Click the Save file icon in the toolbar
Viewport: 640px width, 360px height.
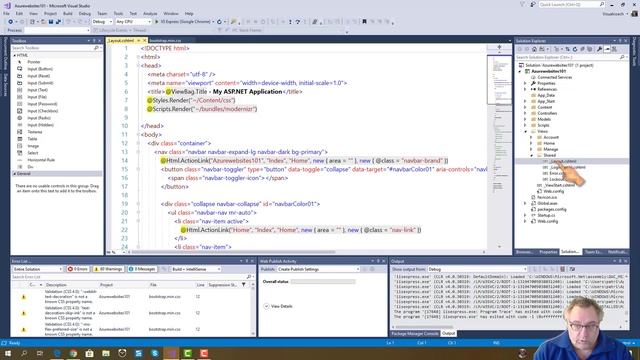click(51, 22)
